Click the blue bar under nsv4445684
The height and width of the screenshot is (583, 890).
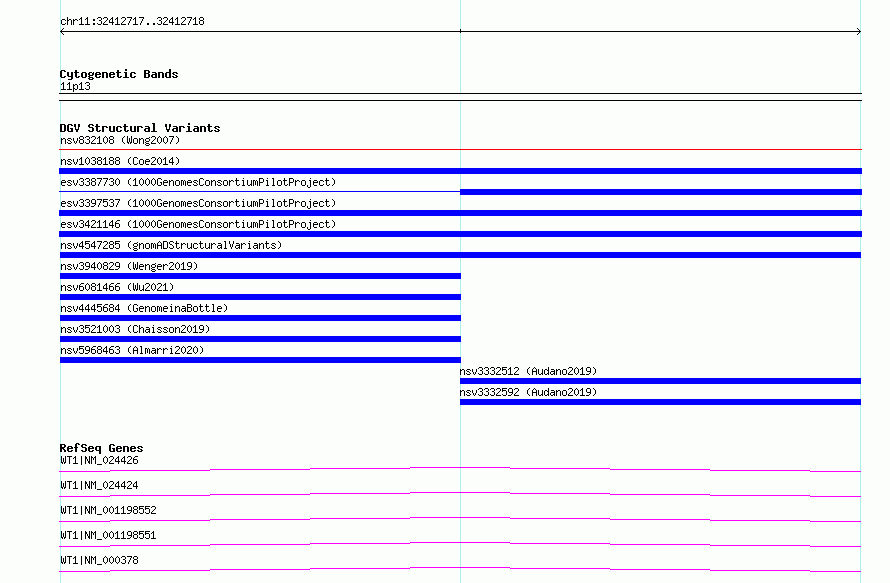click(260, 318)
